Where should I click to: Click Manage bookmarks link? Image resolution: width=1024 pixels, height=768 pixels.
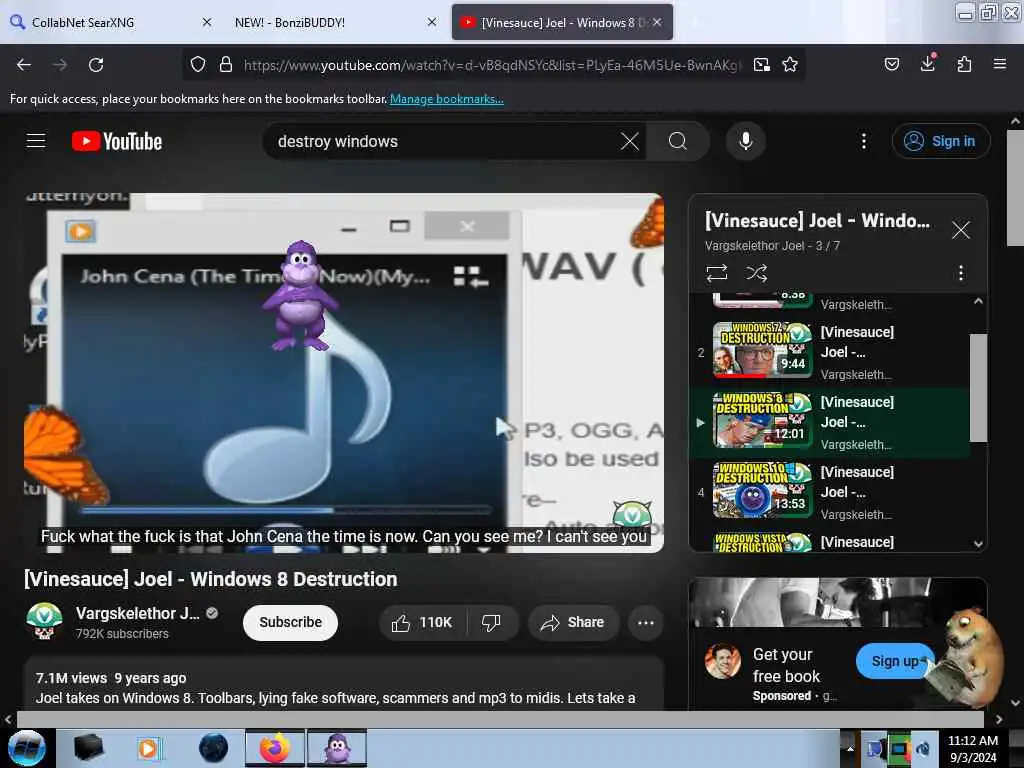447,99
